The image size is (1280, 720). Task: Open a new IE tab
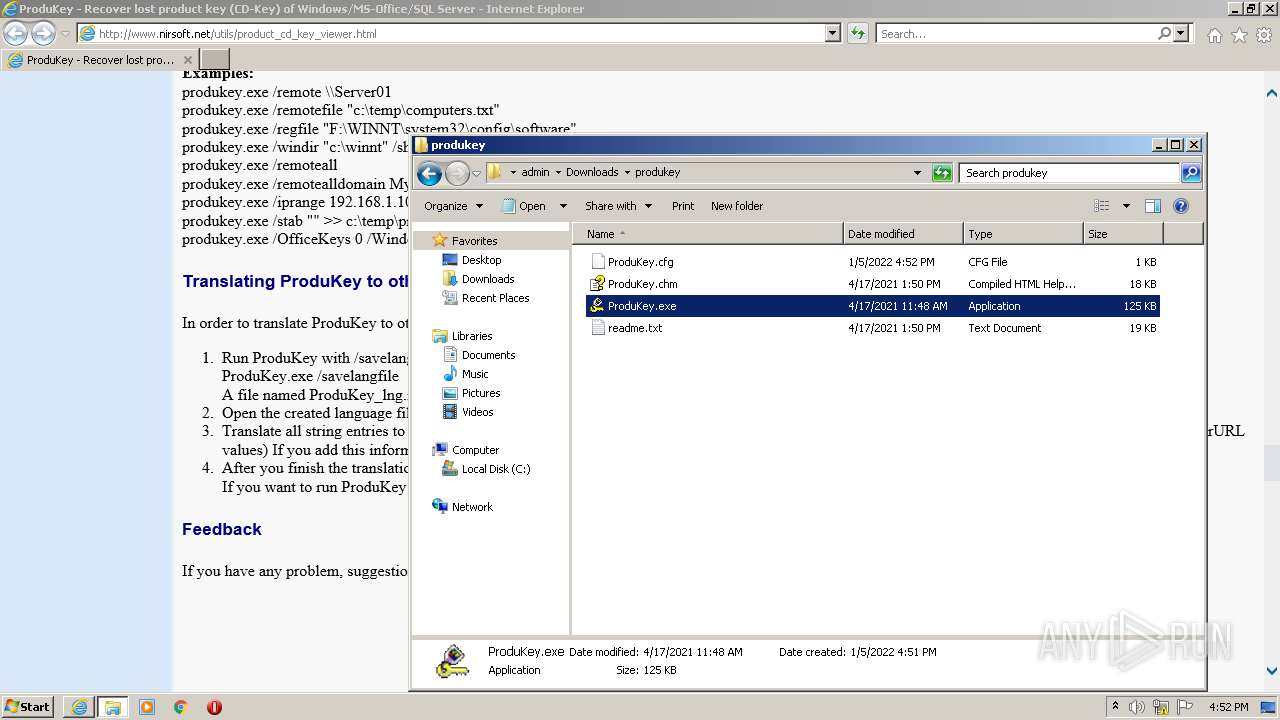pos(215,60)
